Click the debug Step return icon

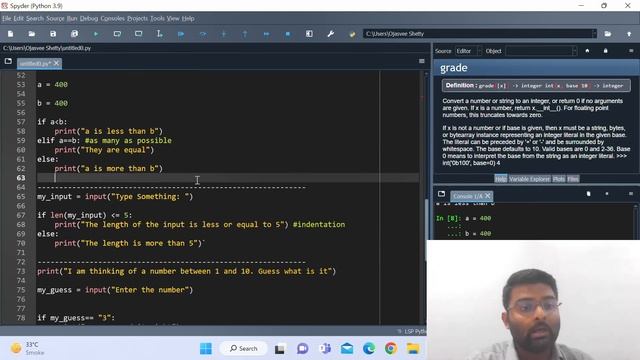[245, 34]
